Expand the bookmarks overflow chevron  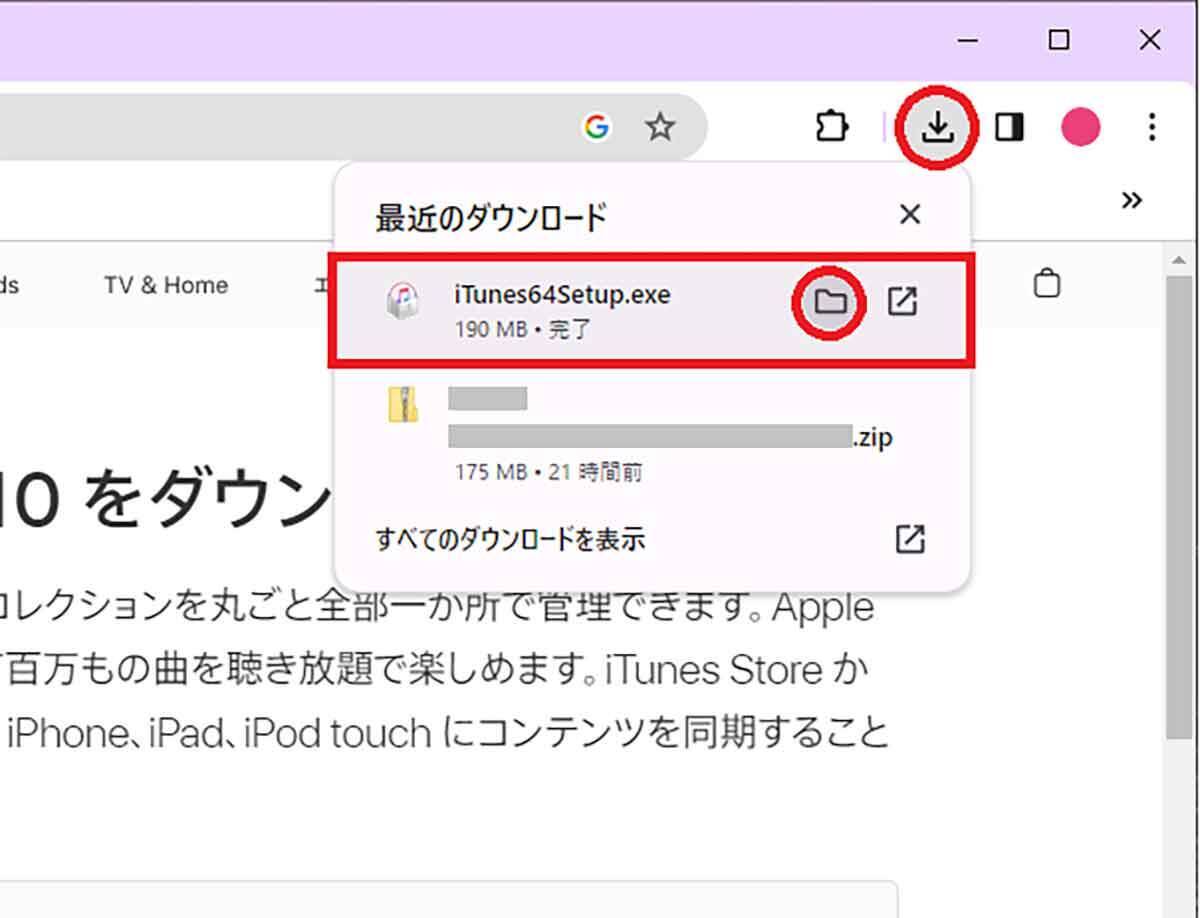coord(1131,200)
